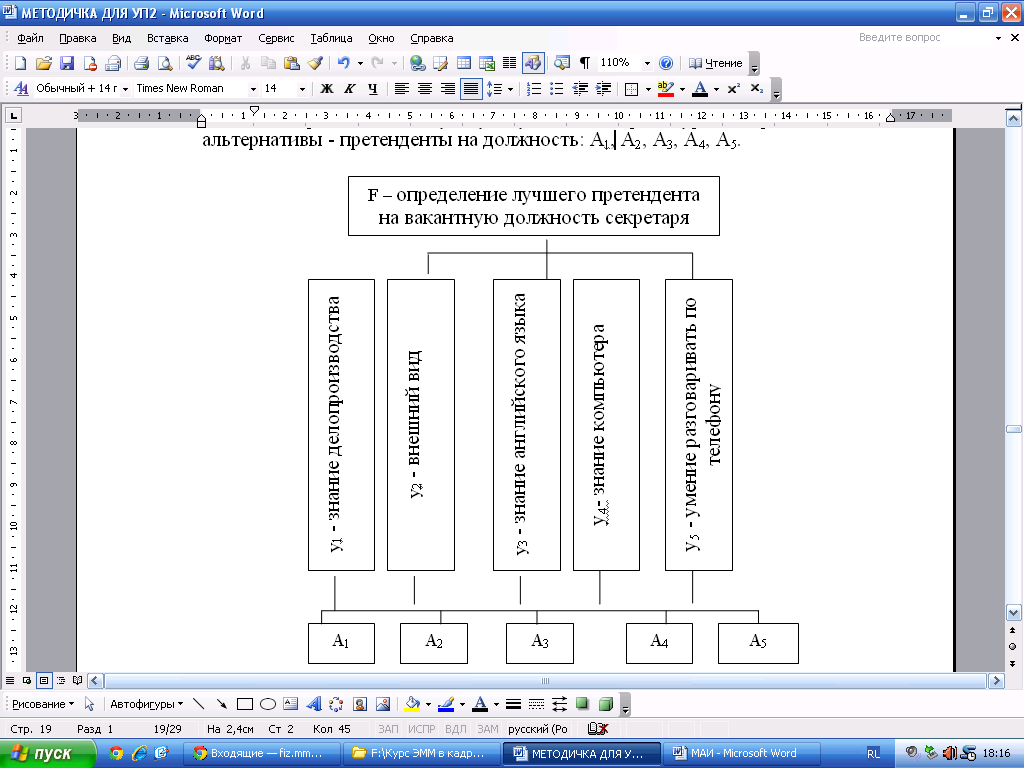
Task: Expand the highlight color options arrow
Action: pos(682,89)
